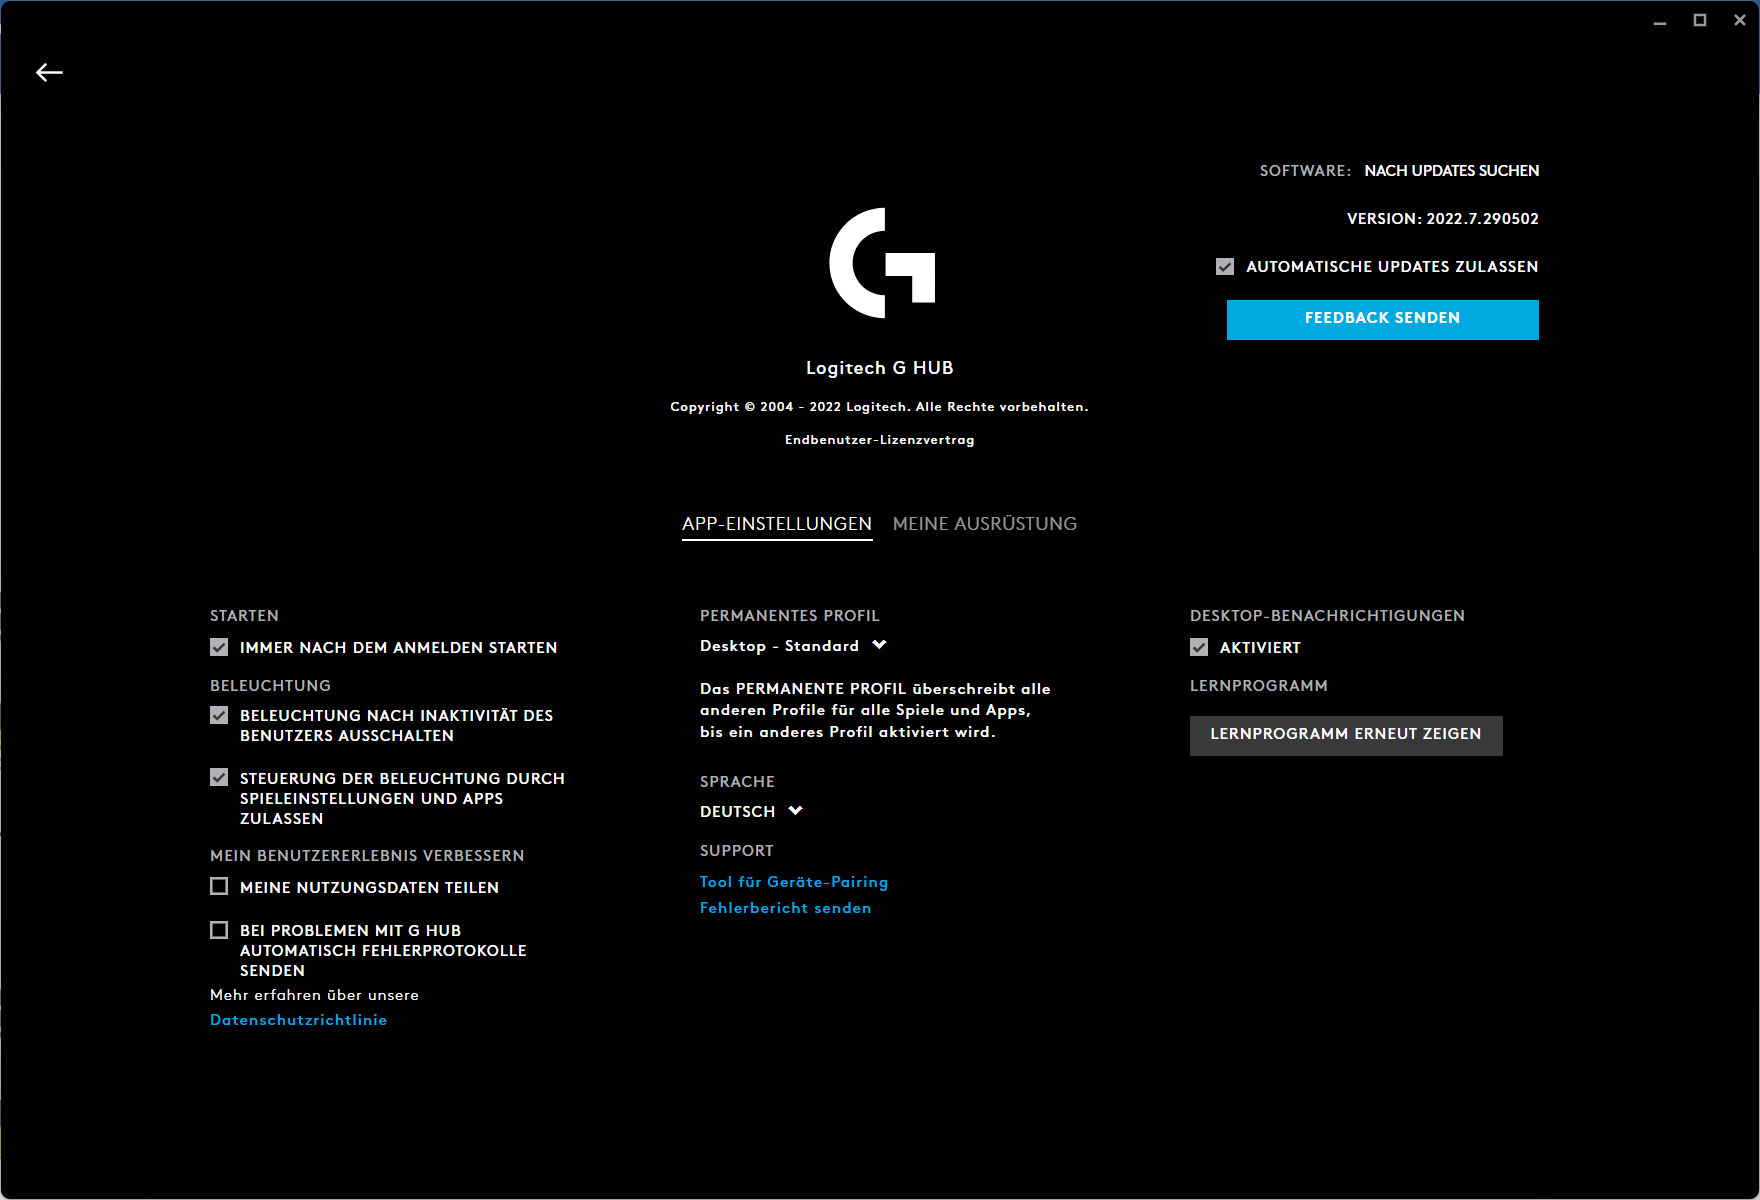Toggle Steuerung der Beleuchtung durch Spieleinstellungen
This screenshot has height=1200, width=1760.
pyautogui.click(x=219, y=777)
